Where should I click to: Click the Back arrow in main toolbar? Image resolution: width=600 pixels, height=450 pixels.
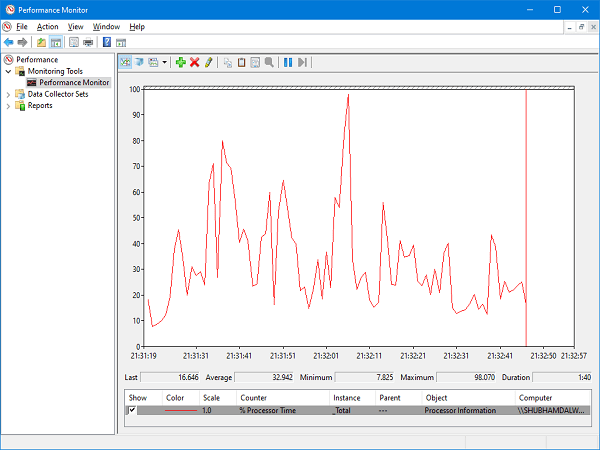[9, 43]
